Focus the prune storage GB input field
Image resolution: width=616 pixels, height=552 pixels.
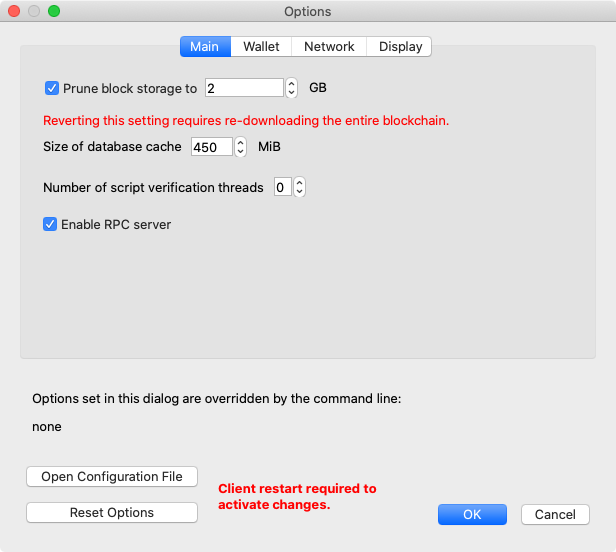pos(244,88)
